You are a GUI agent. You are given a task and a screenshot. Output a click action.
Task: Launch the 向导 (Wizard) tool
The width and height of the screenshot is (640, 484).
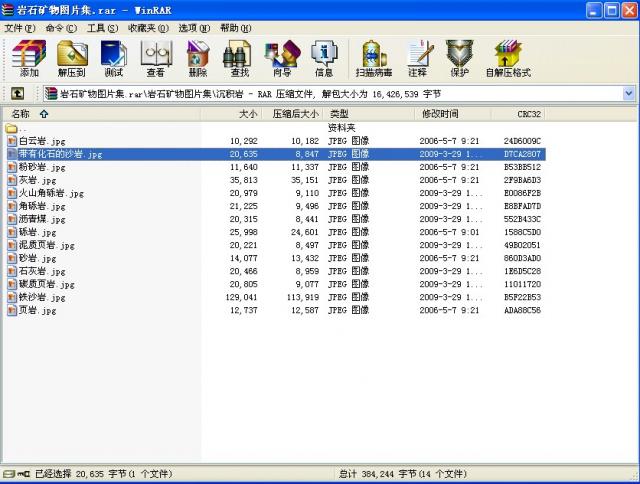(282, 58)
